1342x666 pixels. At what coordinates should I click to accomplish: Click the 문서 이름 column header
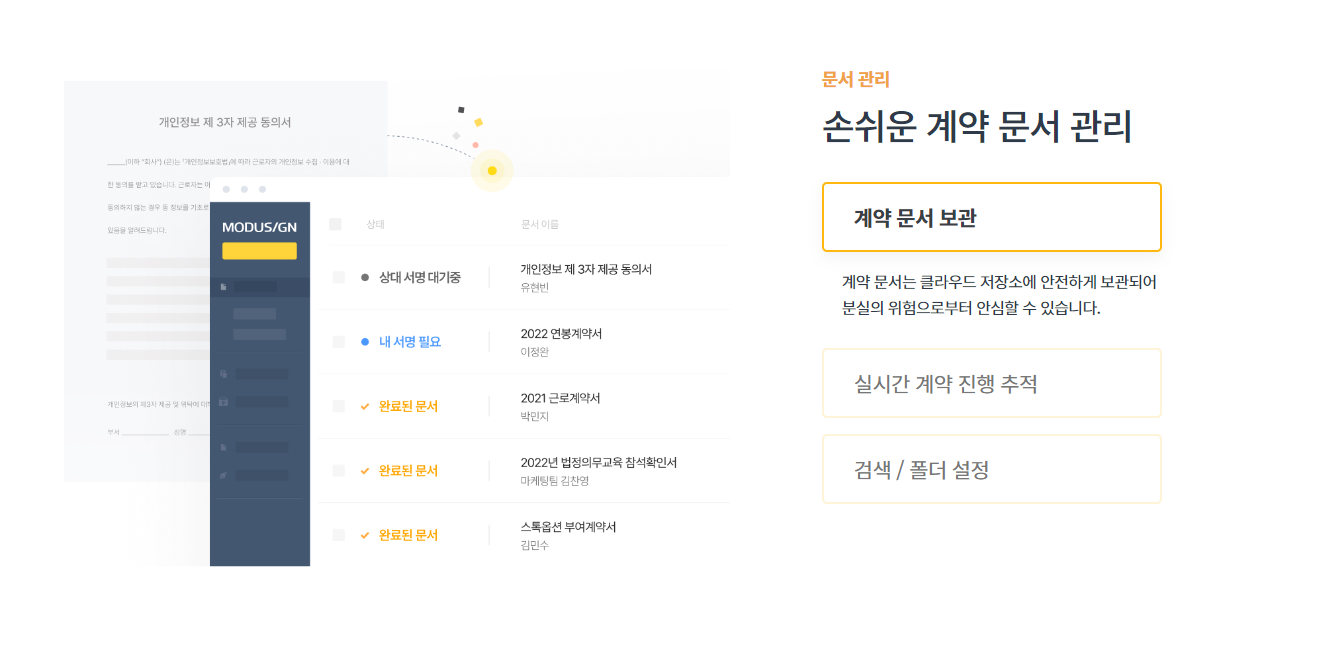[540, 225]
